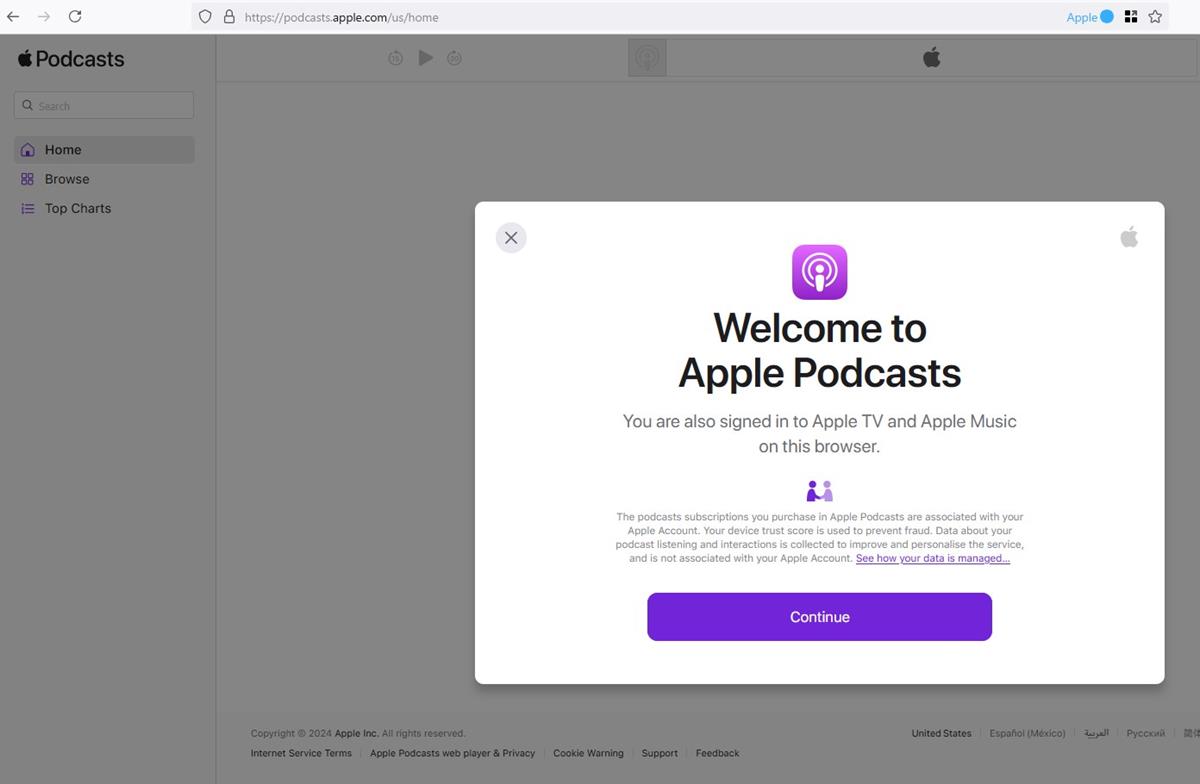The height and width of the screenshot is (784, 1200).
Task: Click the Apple container label in address bar
Action: (1090, 17)
